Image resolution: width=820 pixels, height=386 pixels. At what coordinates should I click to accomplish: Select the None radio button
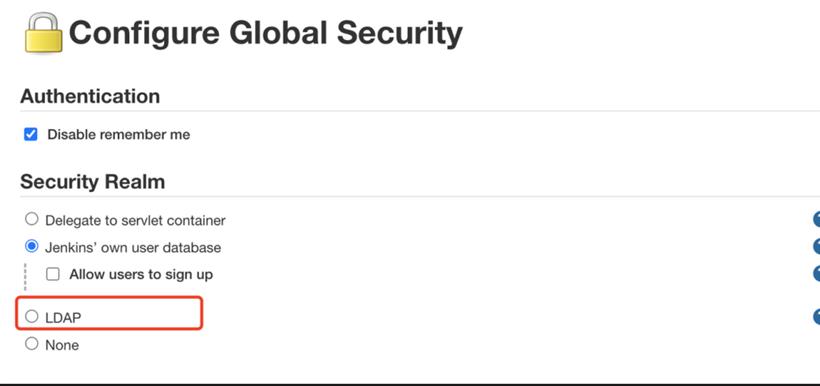(x=32, y=344)
